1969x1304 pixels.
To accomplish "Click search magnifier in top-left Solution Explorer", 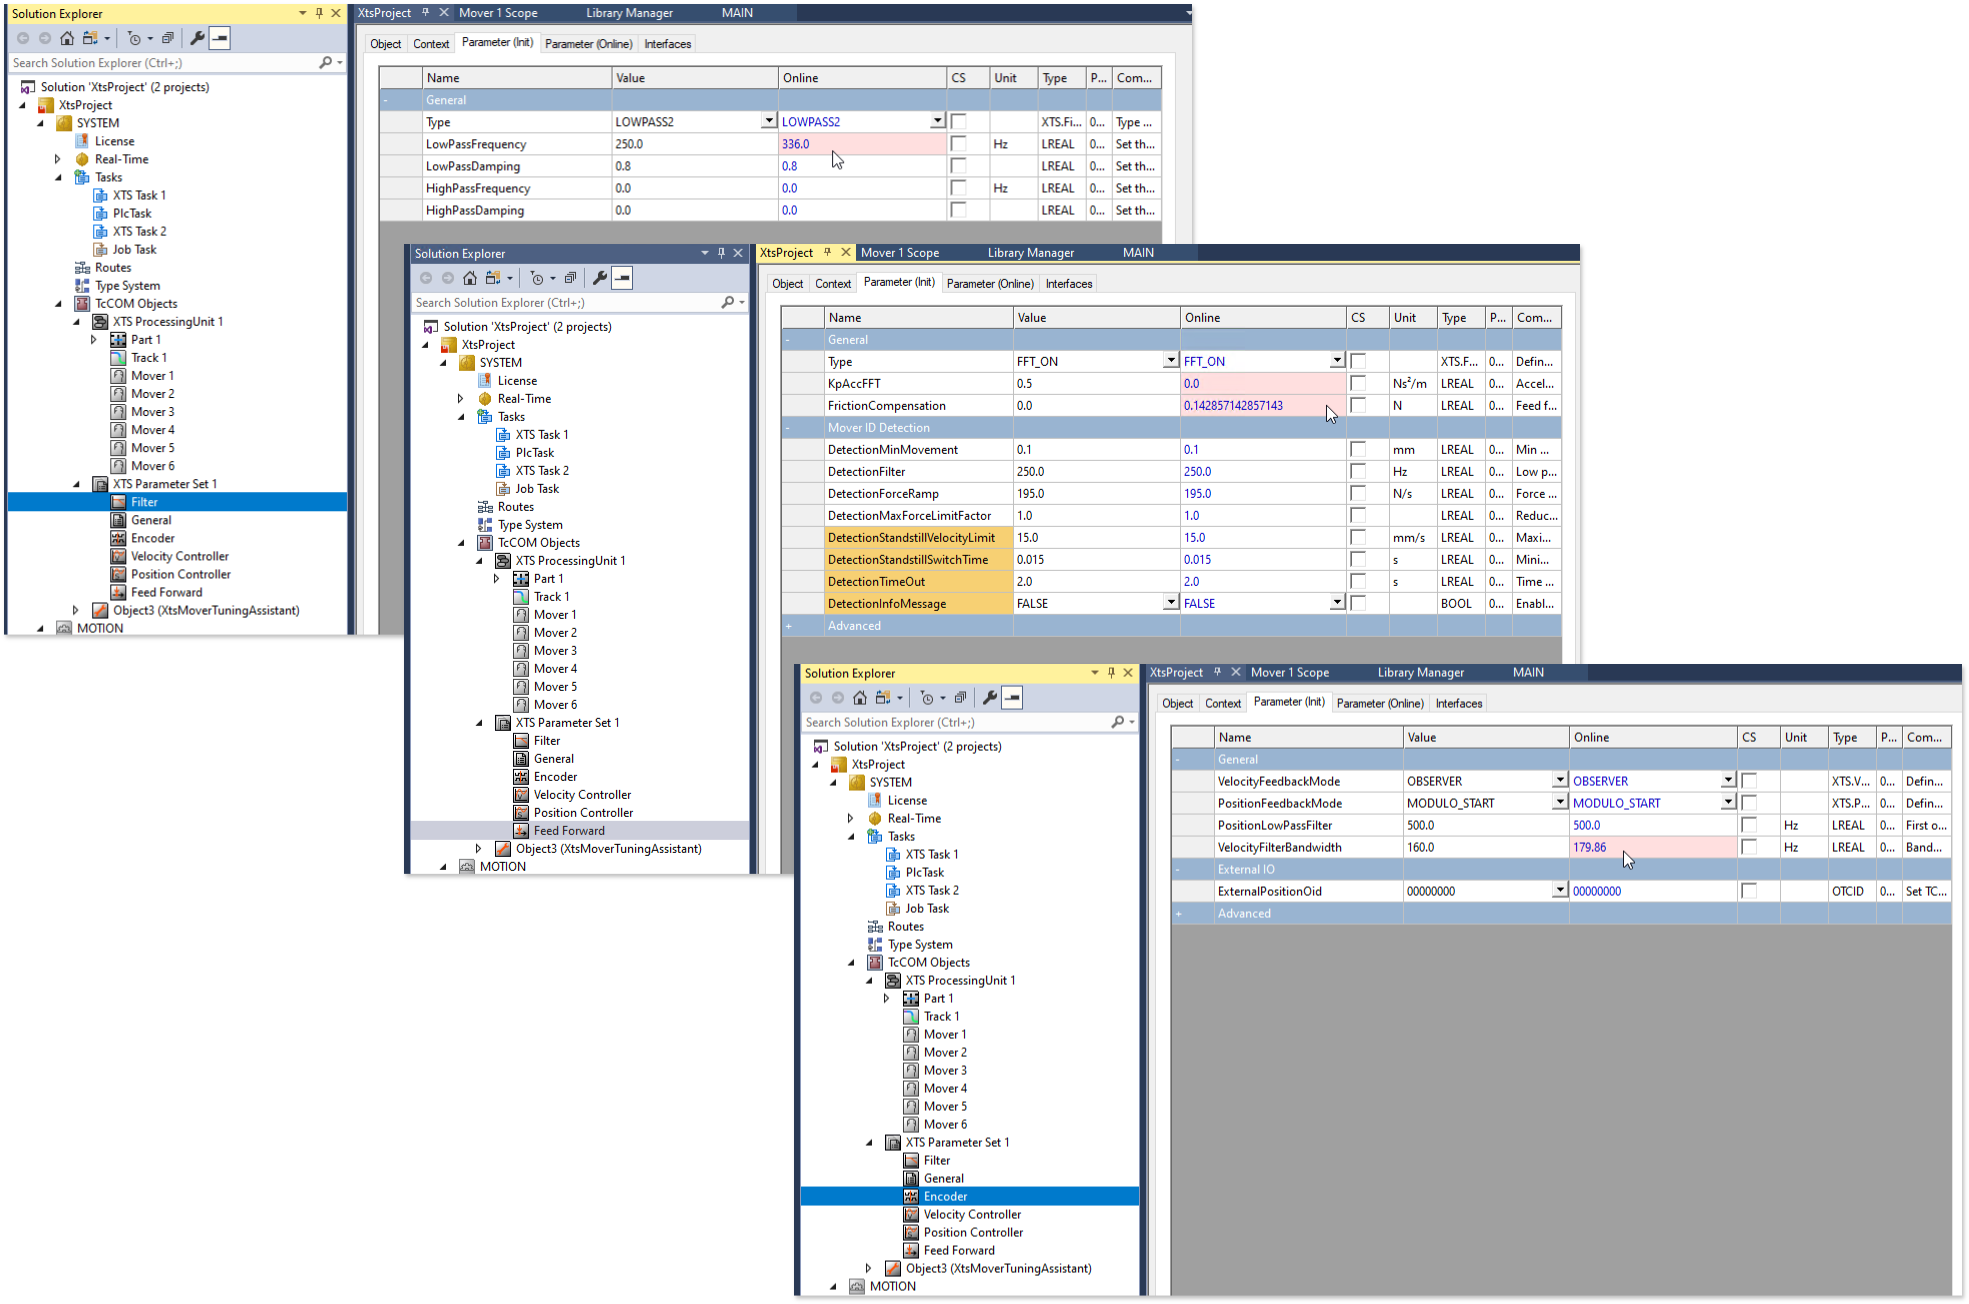I will coord(325,62).
